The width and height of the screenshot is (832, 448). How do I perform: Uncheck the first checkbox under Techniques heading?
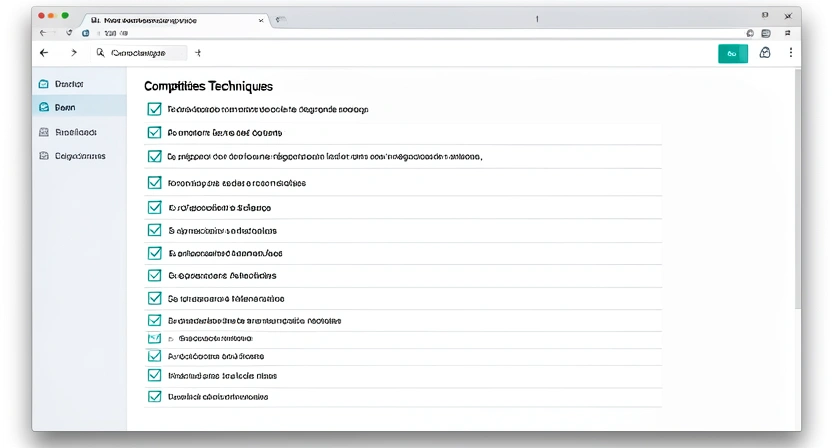(154, 109)
